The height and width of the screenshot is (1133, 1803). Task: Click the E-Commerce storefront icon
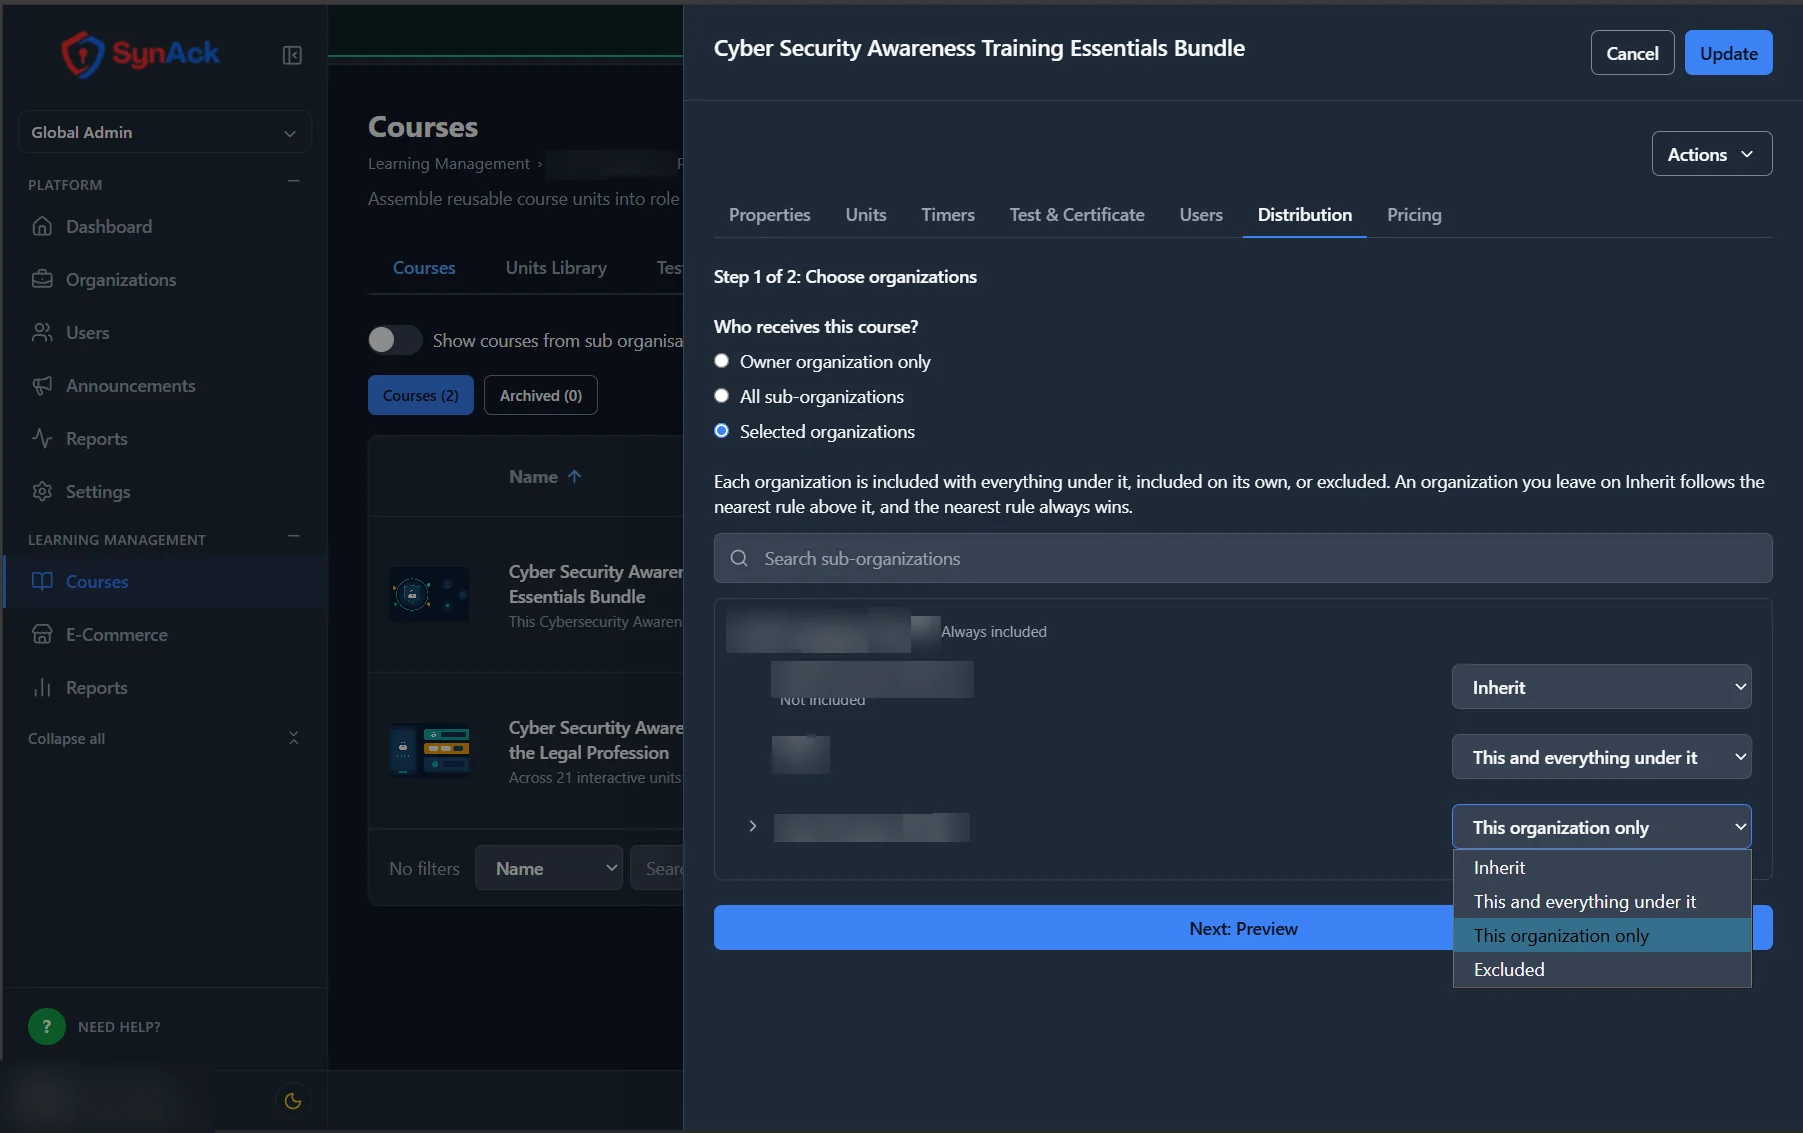(x=42, y=634)
